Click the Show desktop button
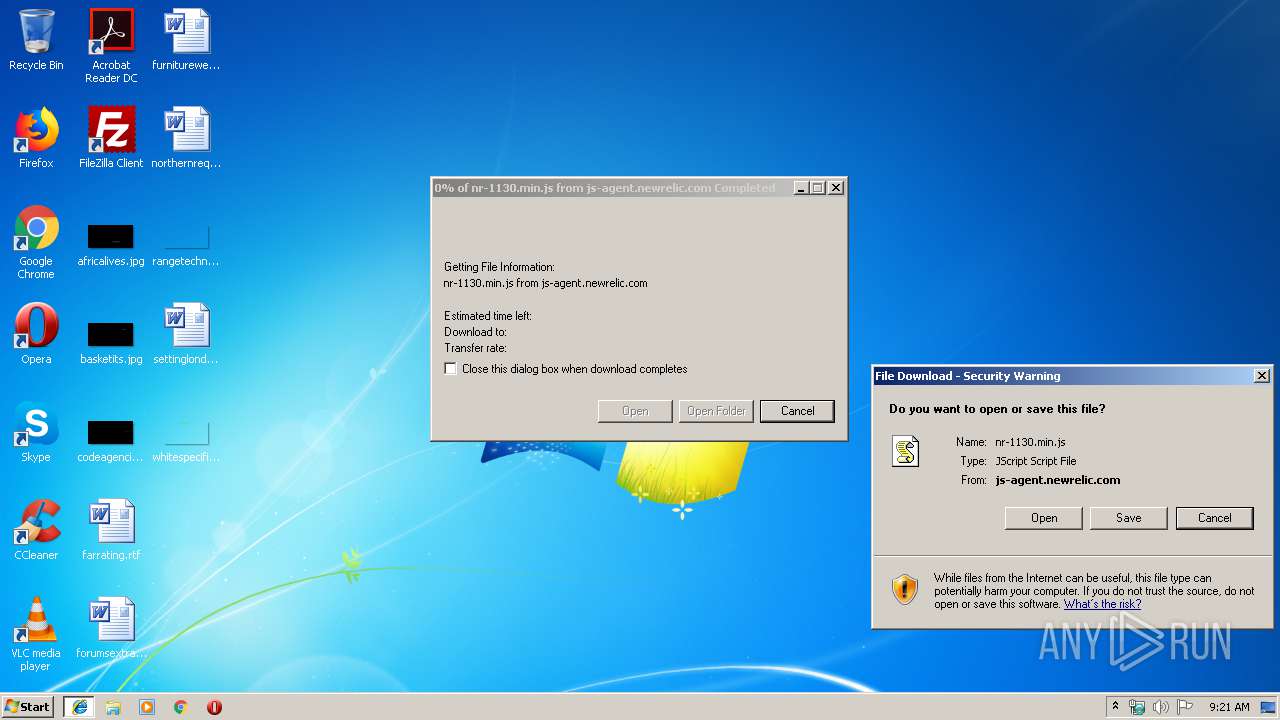 coord(1268,707)
